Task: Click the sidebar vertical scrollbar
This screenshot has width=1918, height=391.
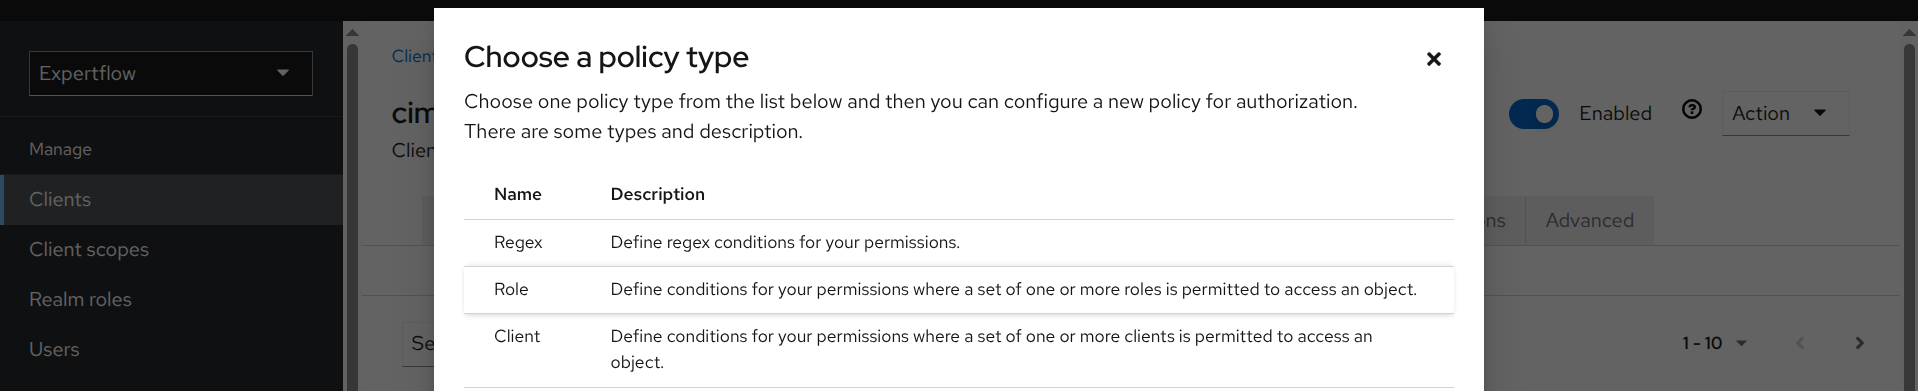Action: pos(352,210)
